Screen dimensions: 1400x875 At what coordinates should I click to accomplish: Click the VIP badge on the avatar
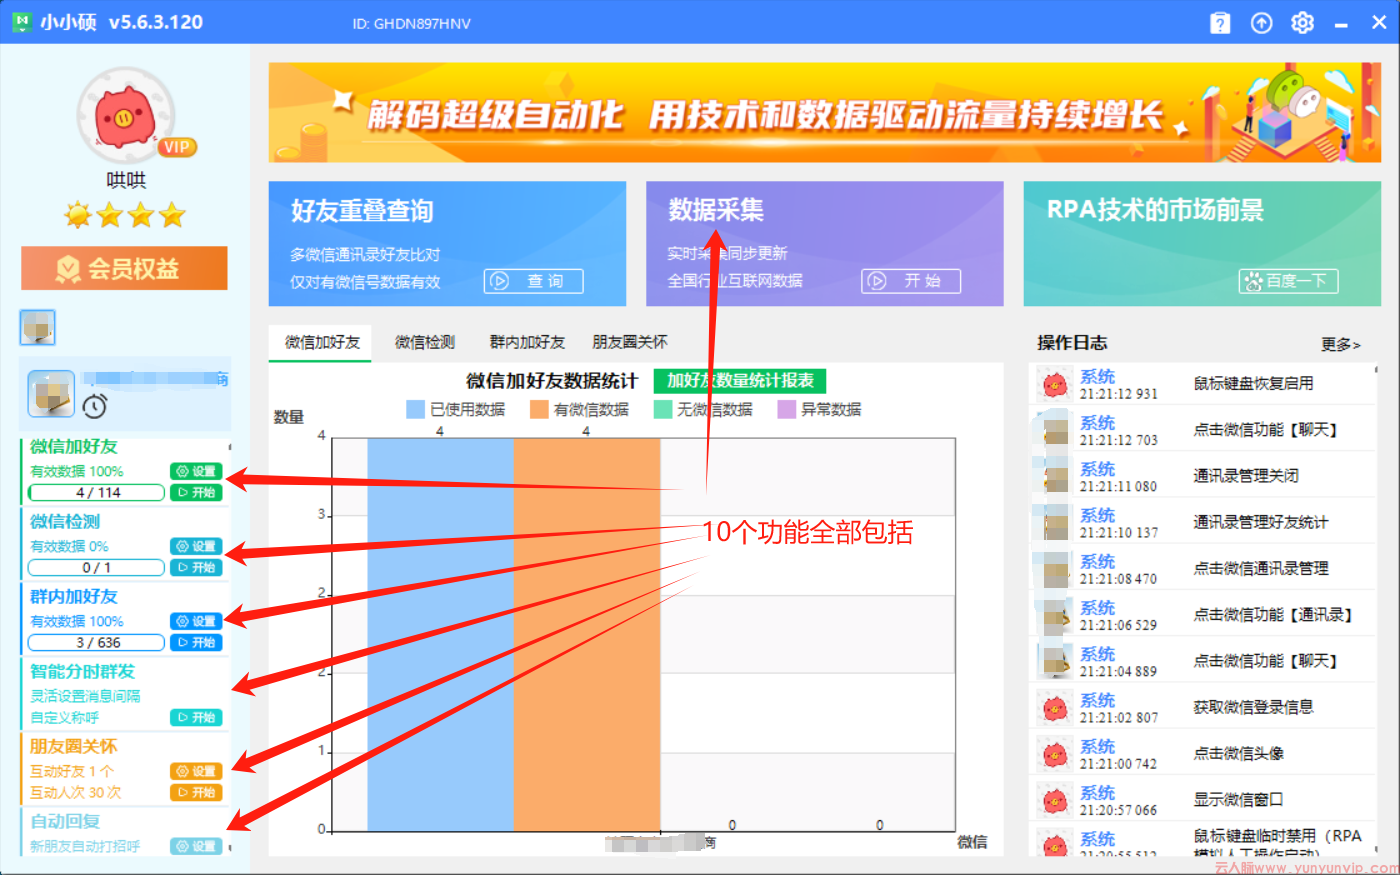[x=177, y=147]
